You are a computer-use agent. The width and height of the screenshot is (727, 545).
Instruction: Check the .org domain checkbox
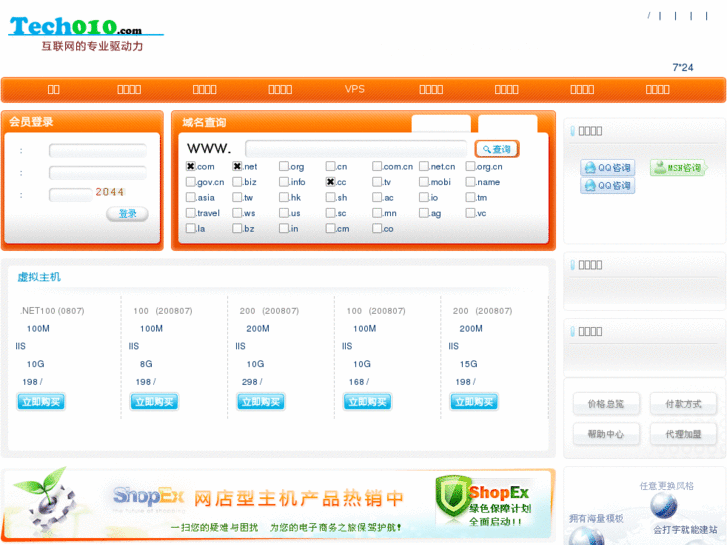click(x=284, y=166)
